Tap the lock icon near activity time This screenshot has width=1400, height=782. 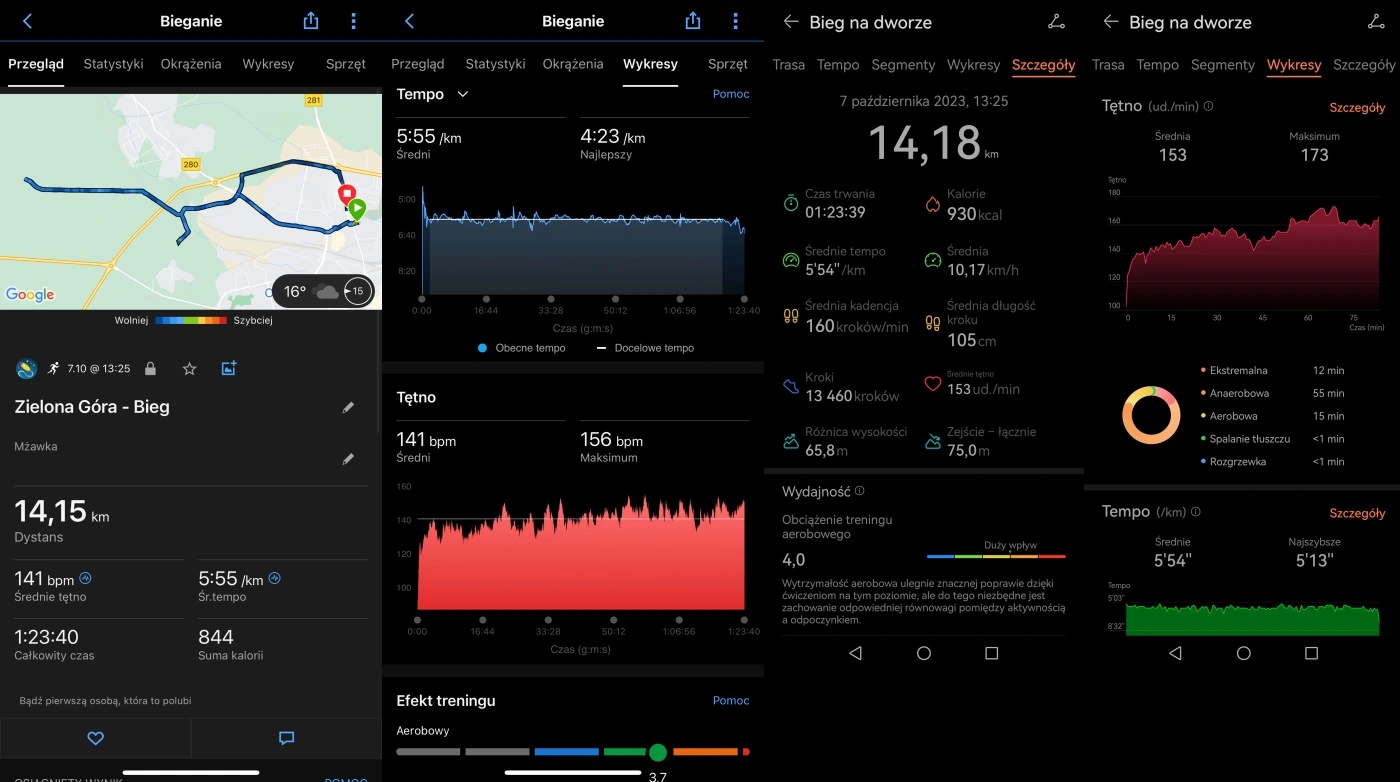(x=150, y=368)
